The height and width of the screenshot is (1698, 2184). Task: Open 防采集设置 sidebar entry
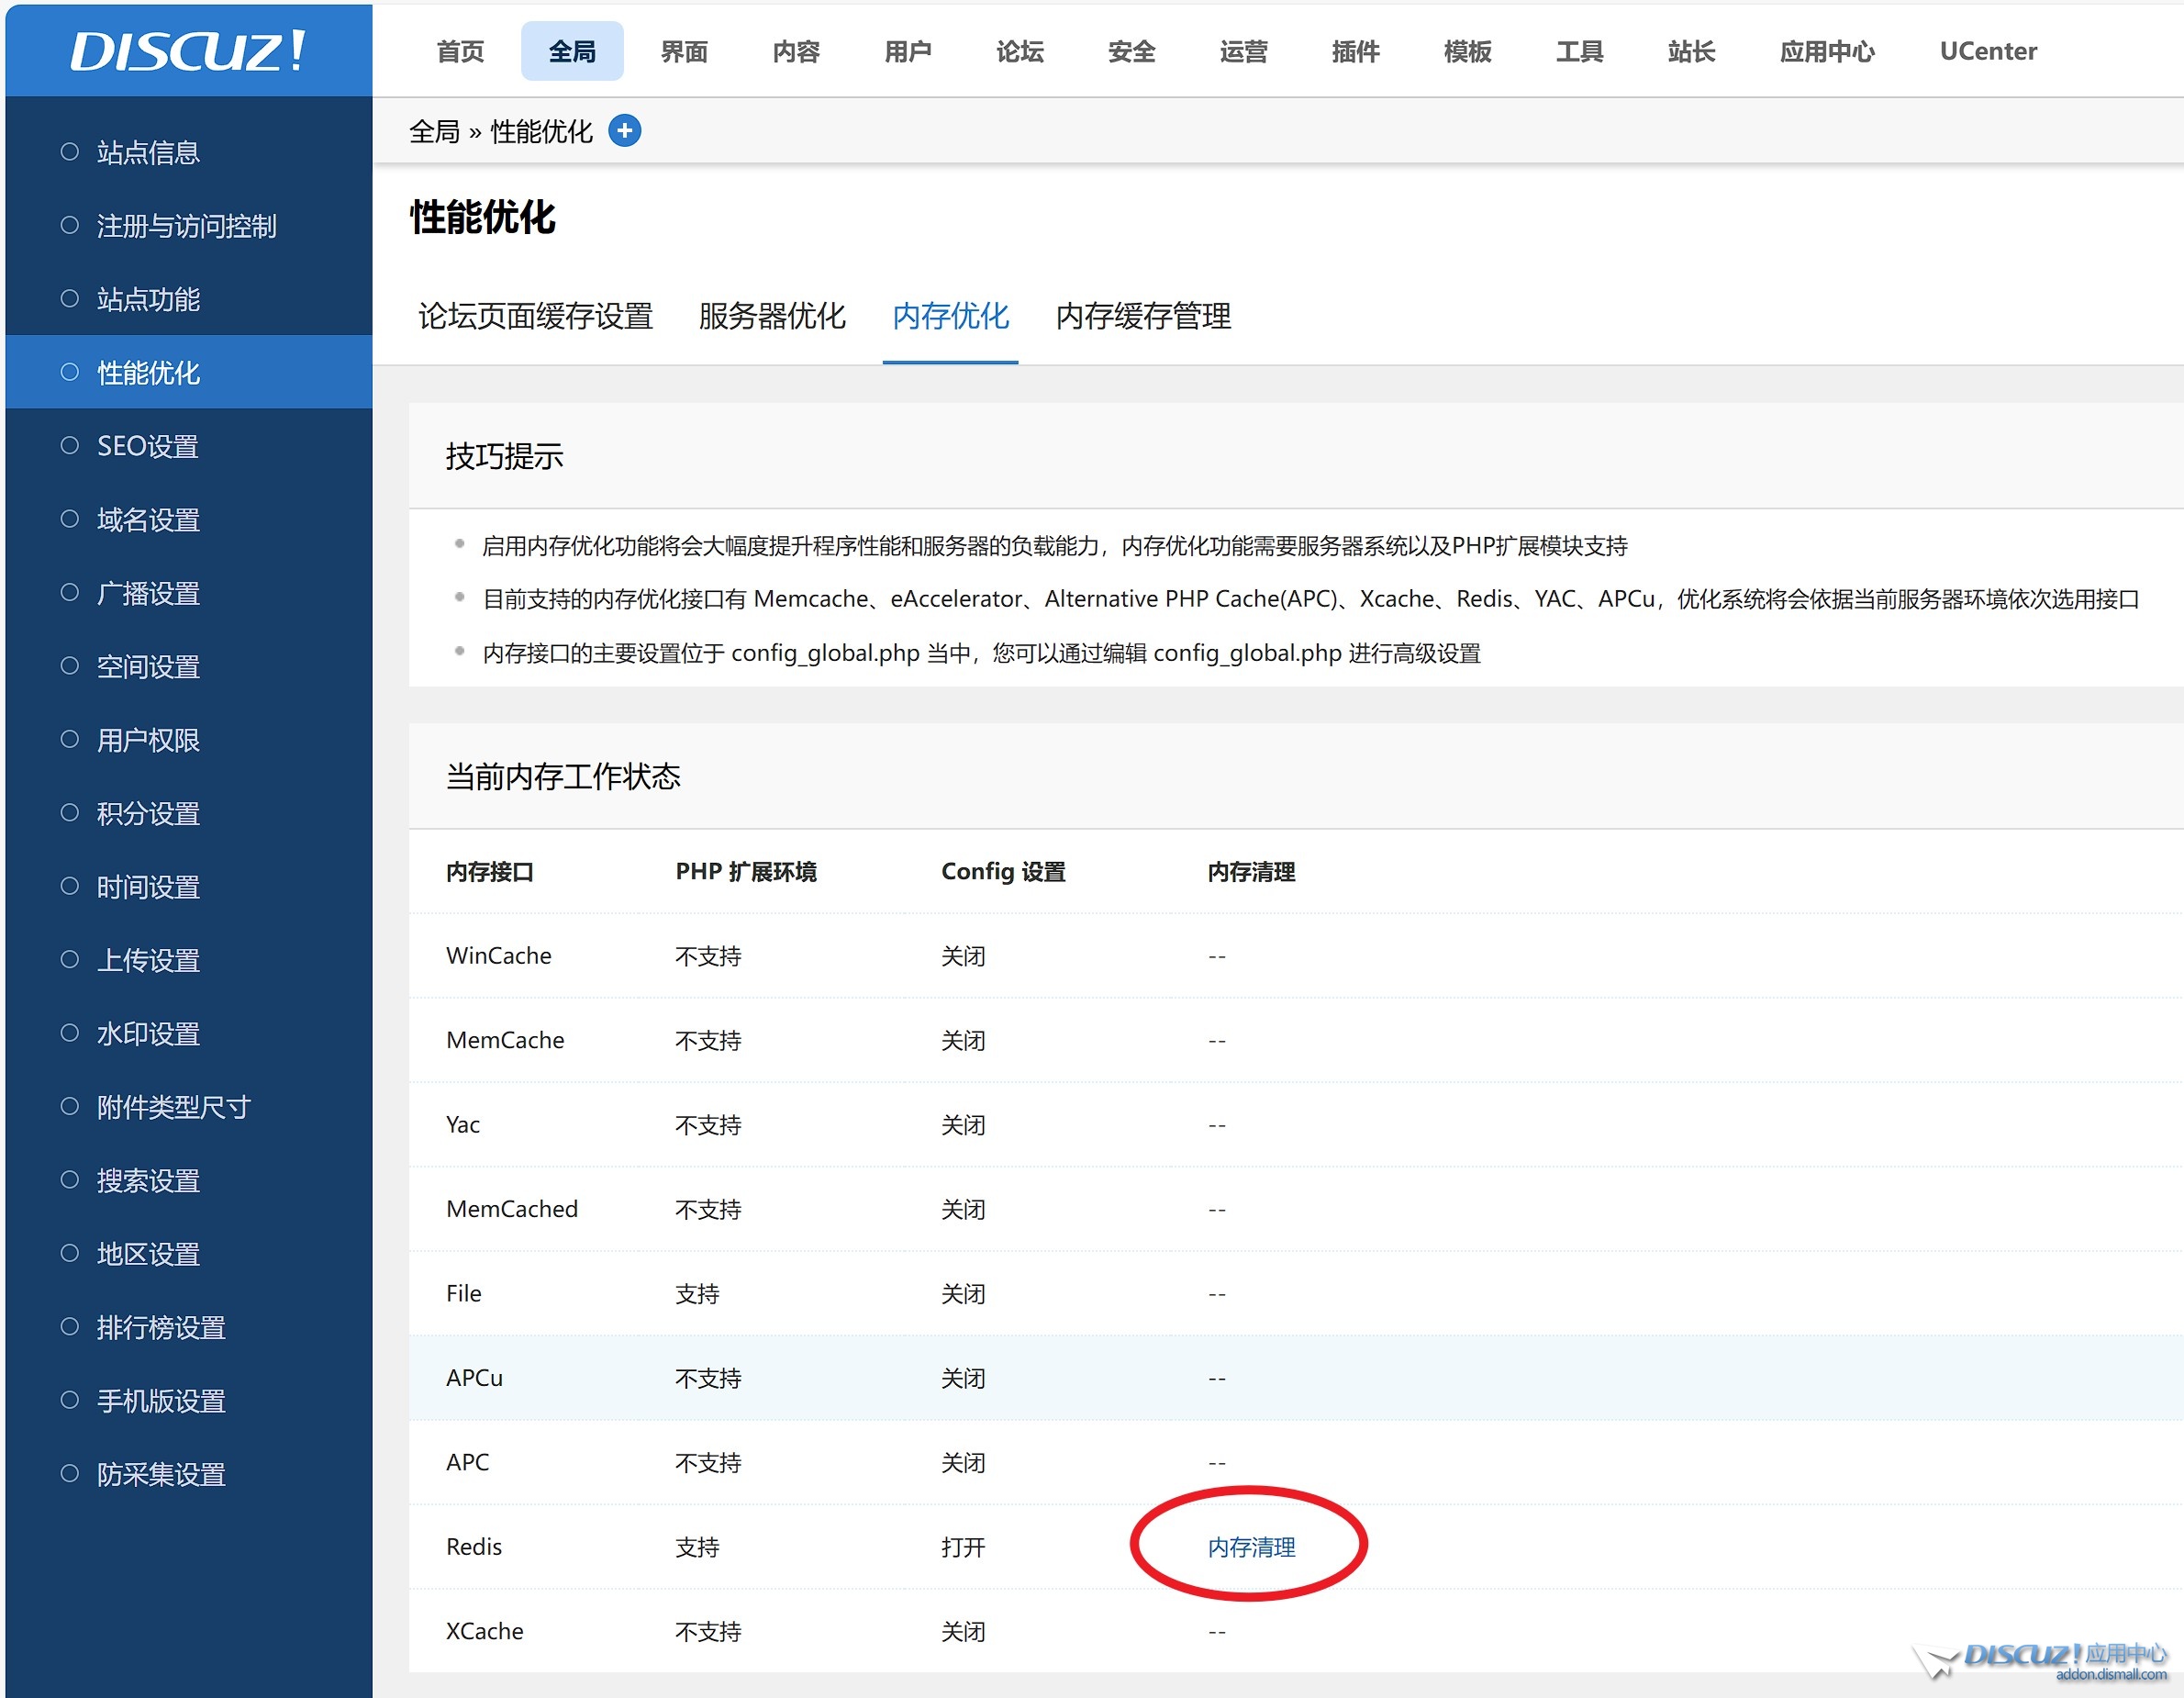click(x=160, y=1474)
